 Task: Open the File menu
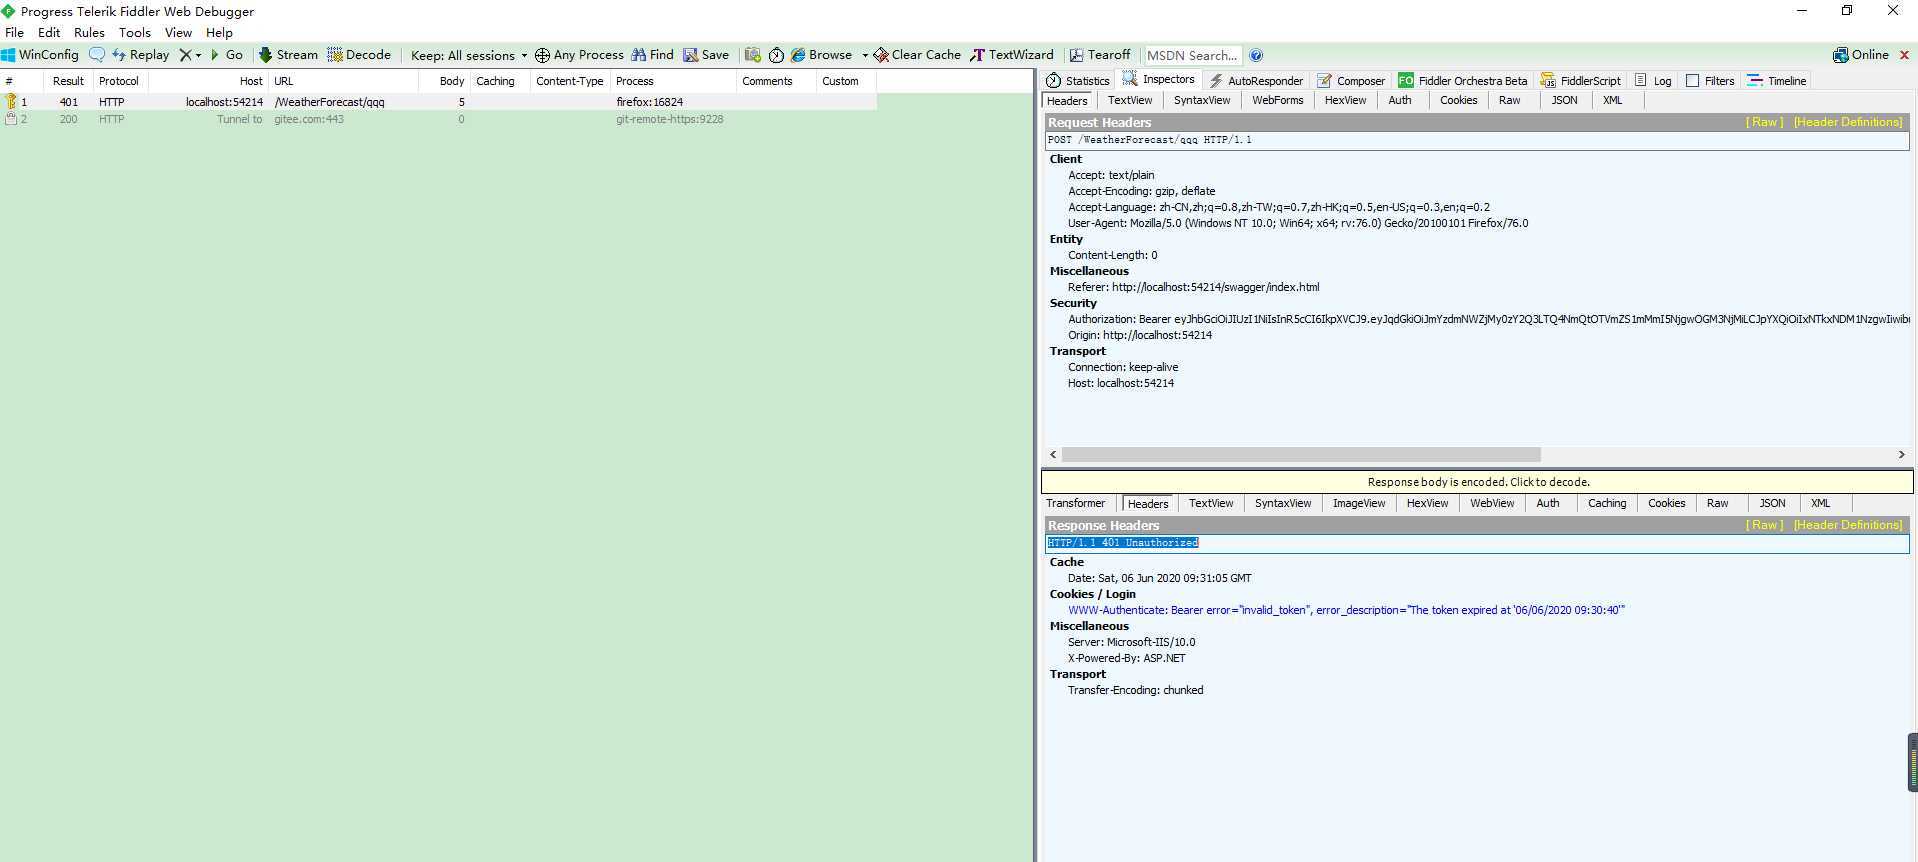(x=14, y=32)
